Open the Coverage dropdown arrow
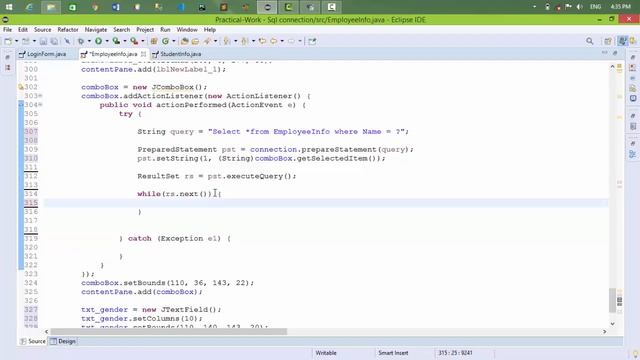Screen dimensions: 640x360 (x=125, y=41)
